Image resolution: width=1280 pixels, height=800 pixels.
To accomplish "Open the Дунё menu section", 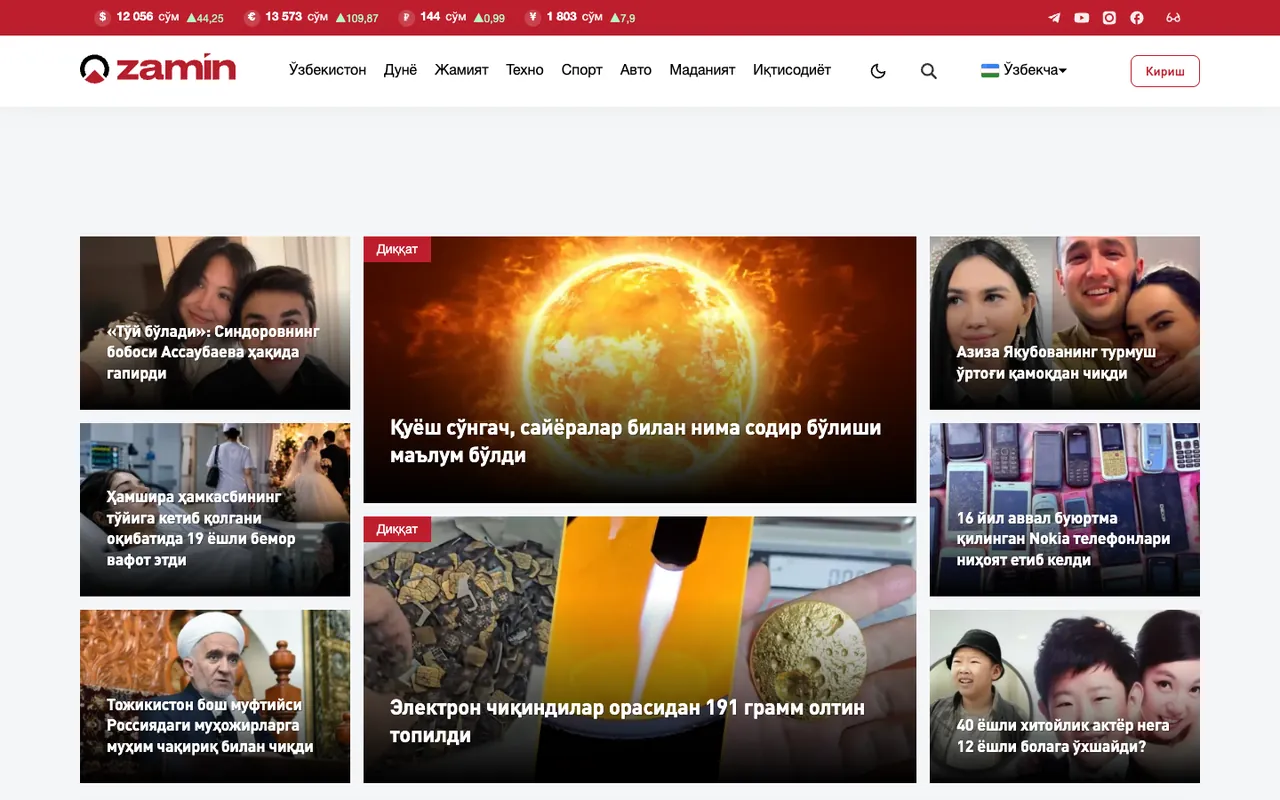I will [x=400, y=70].
